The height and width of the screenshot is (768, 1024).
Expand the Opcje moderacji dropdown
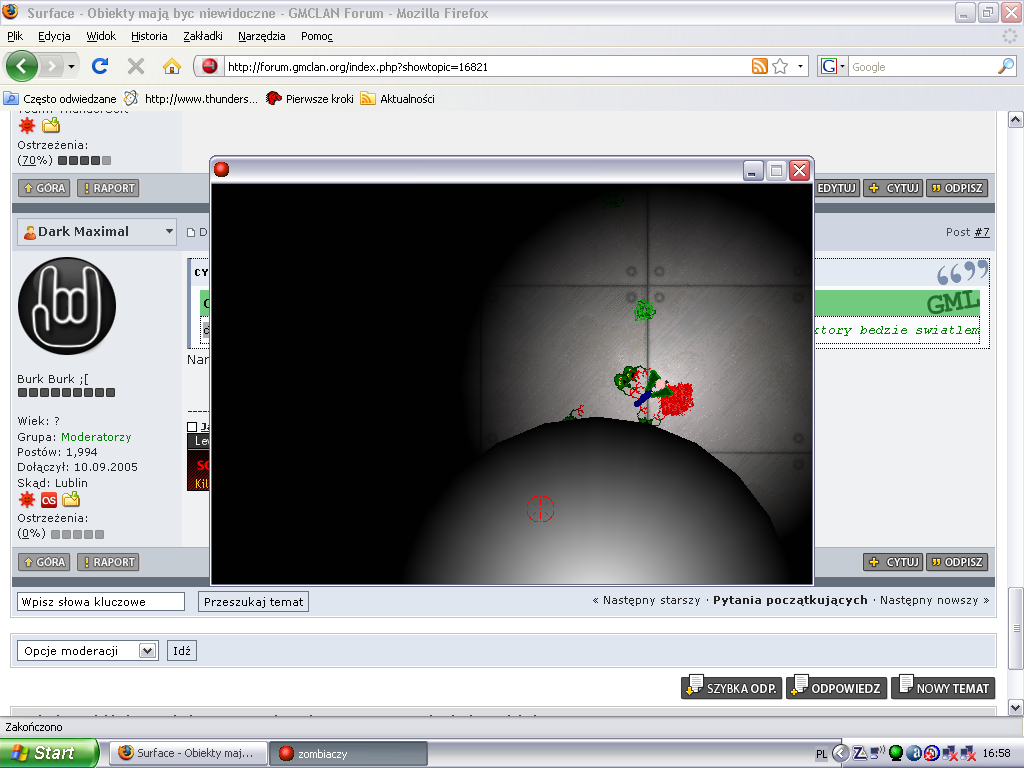pos(147,651)
